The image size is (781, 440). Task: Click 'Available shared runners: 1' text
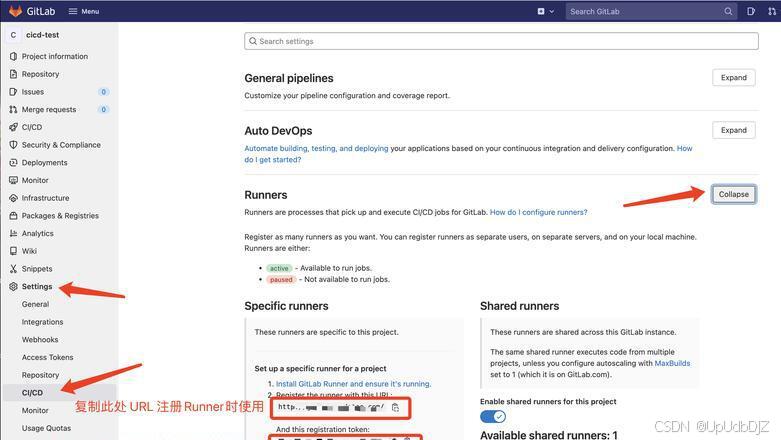(549, 435)
